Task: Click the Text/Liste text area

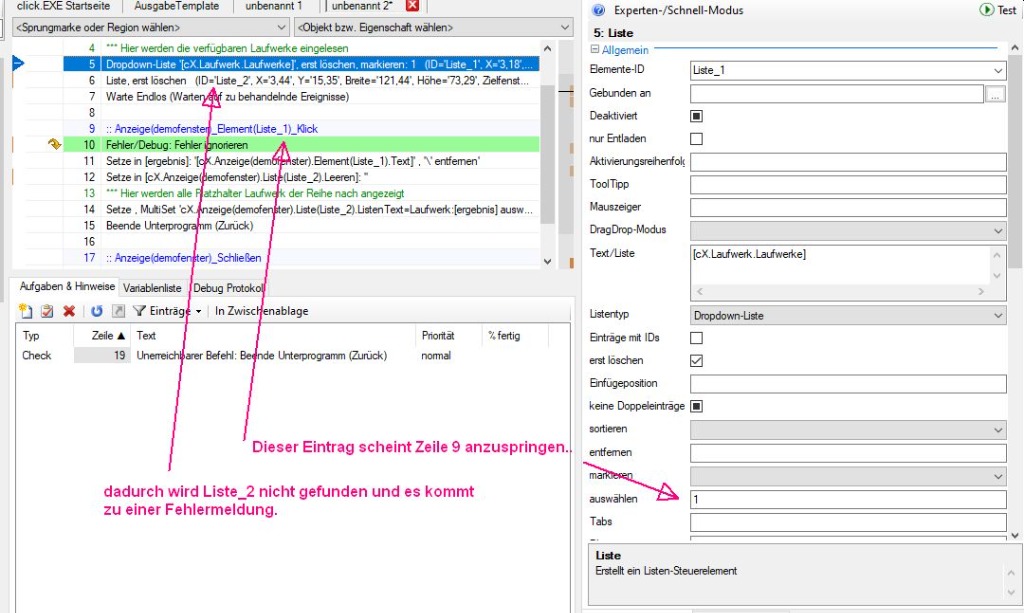Action: tap(840, 265)
